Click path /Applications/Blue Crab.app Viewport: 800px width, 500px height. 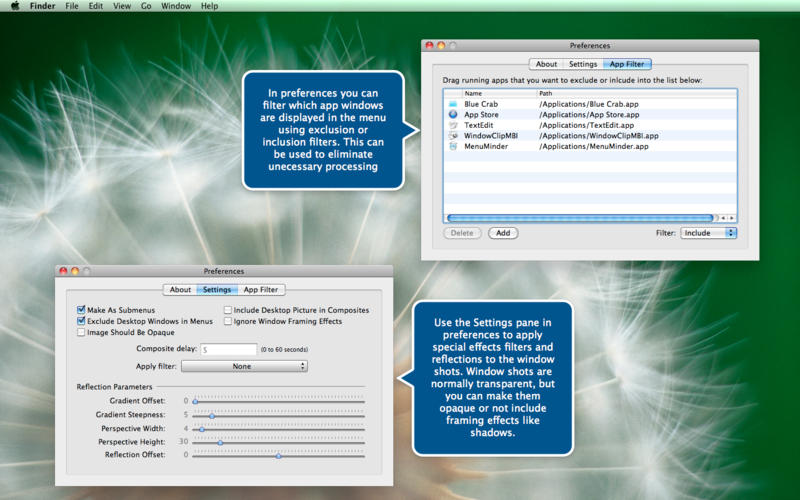[x=589, y=104]
